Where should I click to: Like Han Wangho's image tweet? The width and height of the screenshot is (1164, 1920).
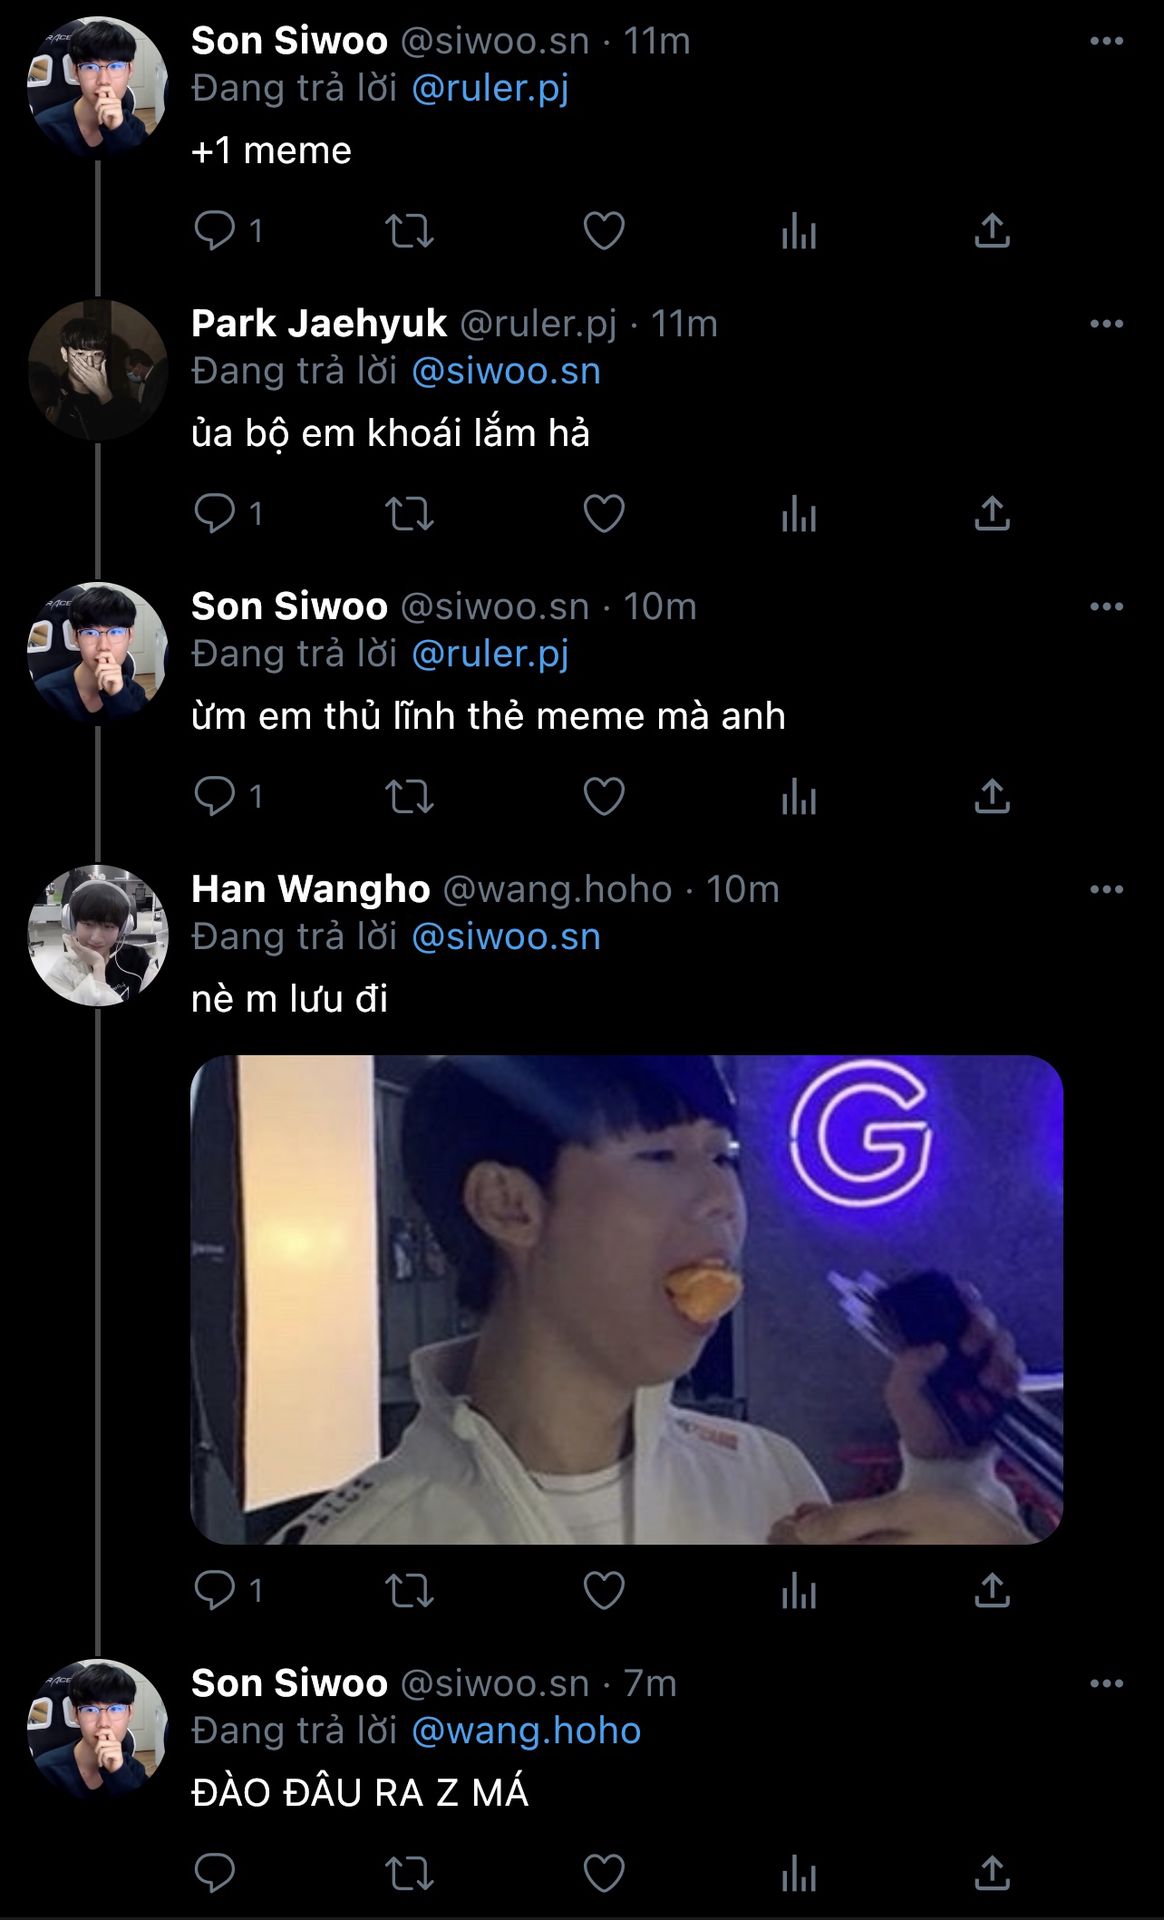tap(603, 1590)
